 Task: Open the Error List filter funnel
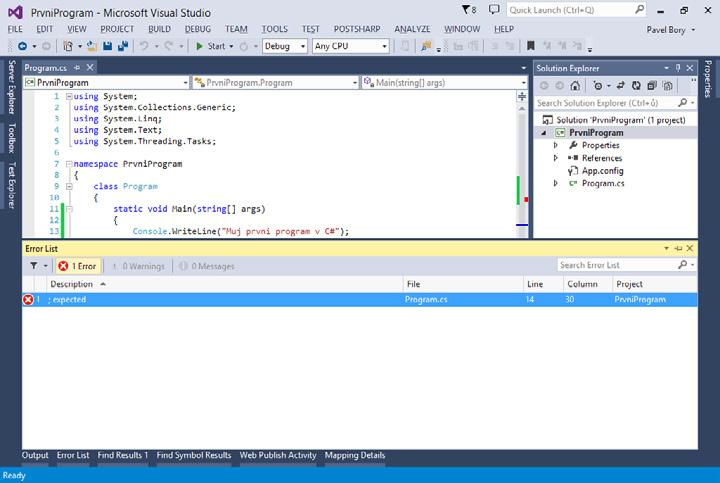35,266
